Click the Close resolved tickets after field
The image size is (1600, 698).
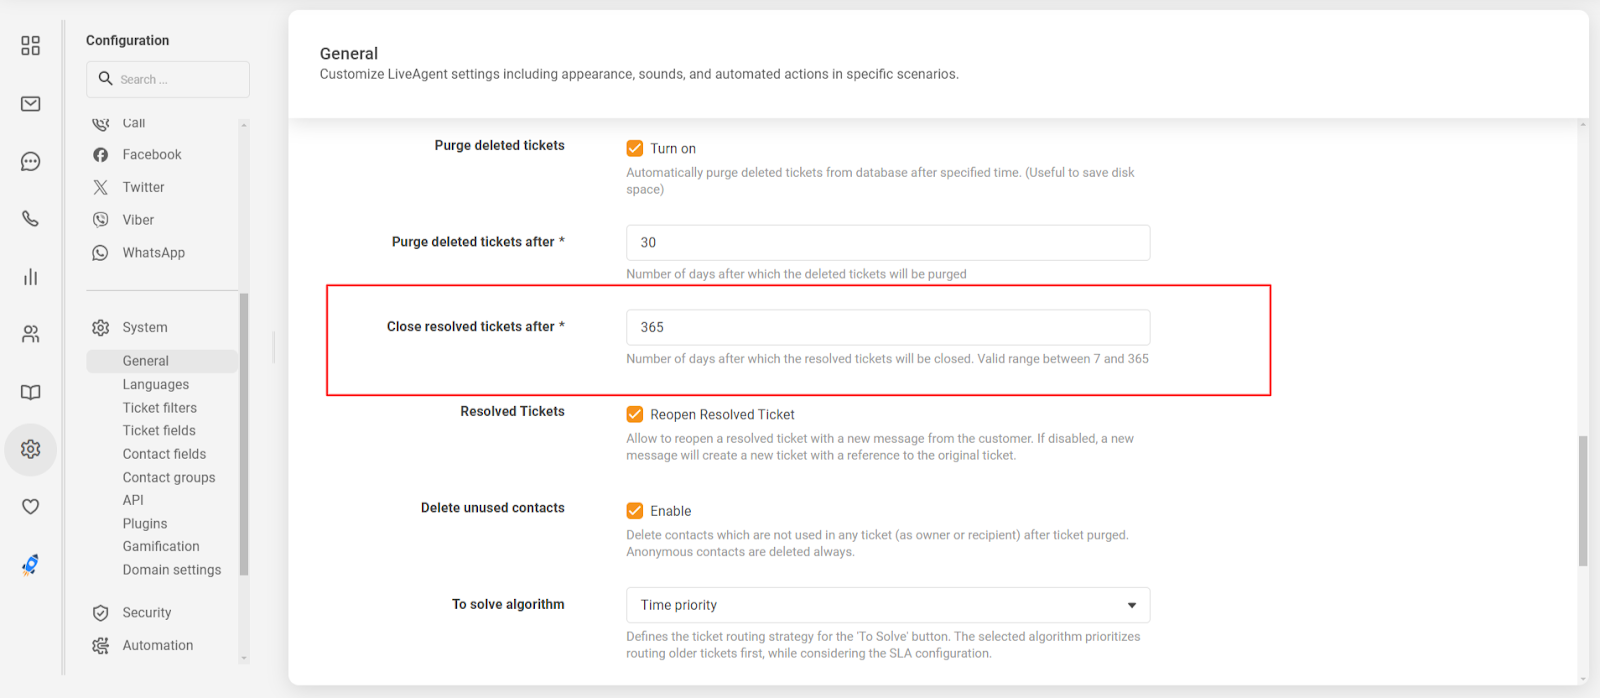pyautogui.click(x=887, y=328)
